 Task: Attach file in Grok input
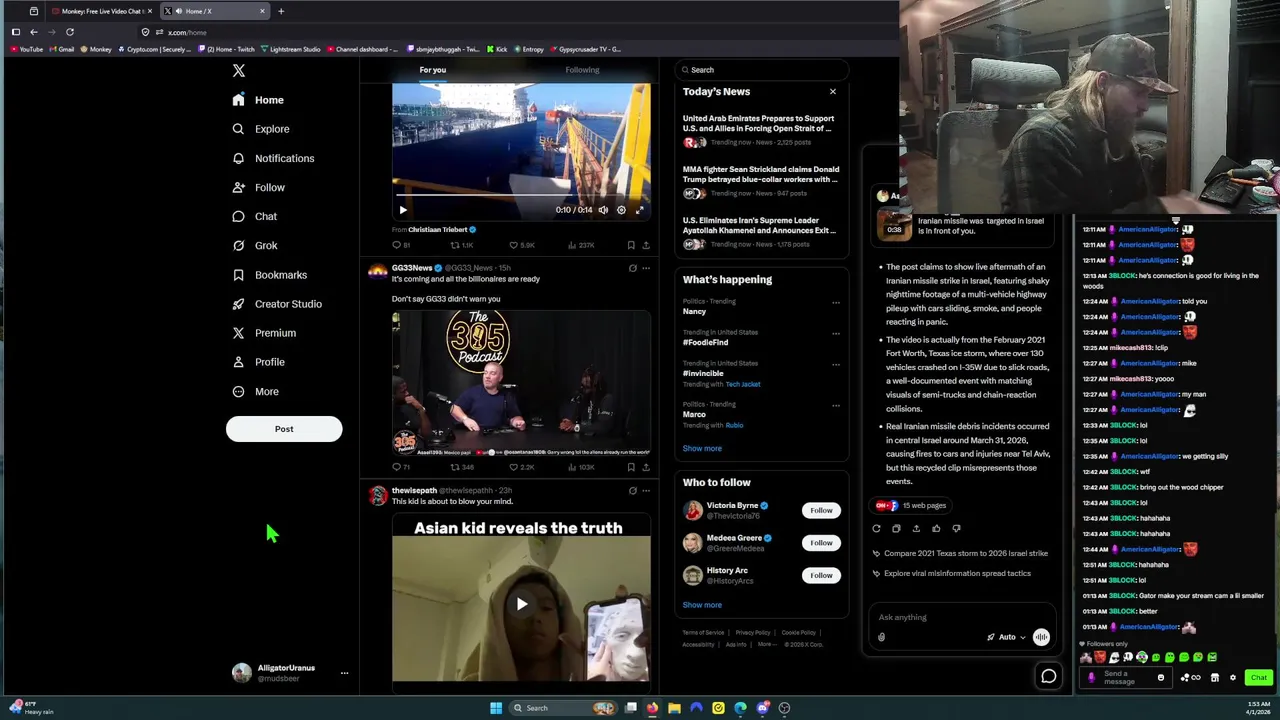(x=881, y=637)
